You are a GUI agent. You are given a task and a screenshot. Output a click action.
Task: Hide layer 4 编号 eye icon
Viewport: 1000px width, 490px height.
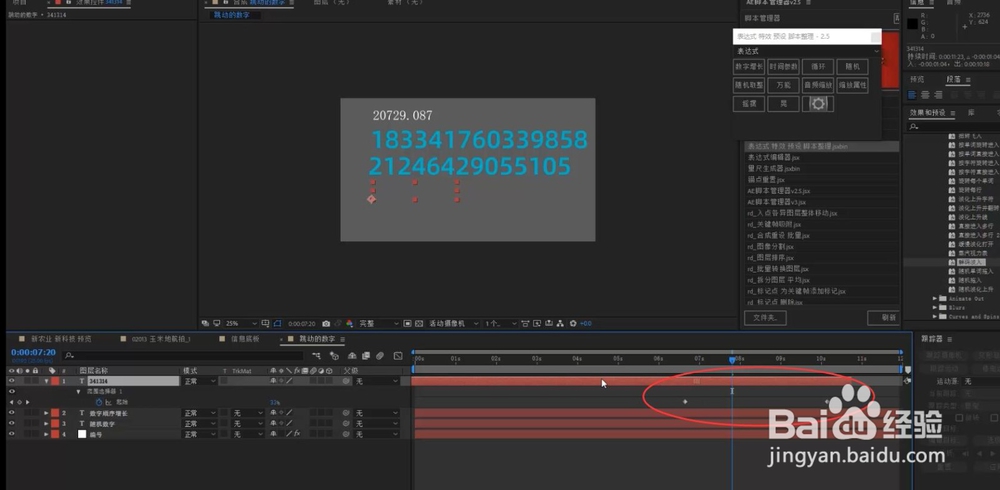click(11, 434)
